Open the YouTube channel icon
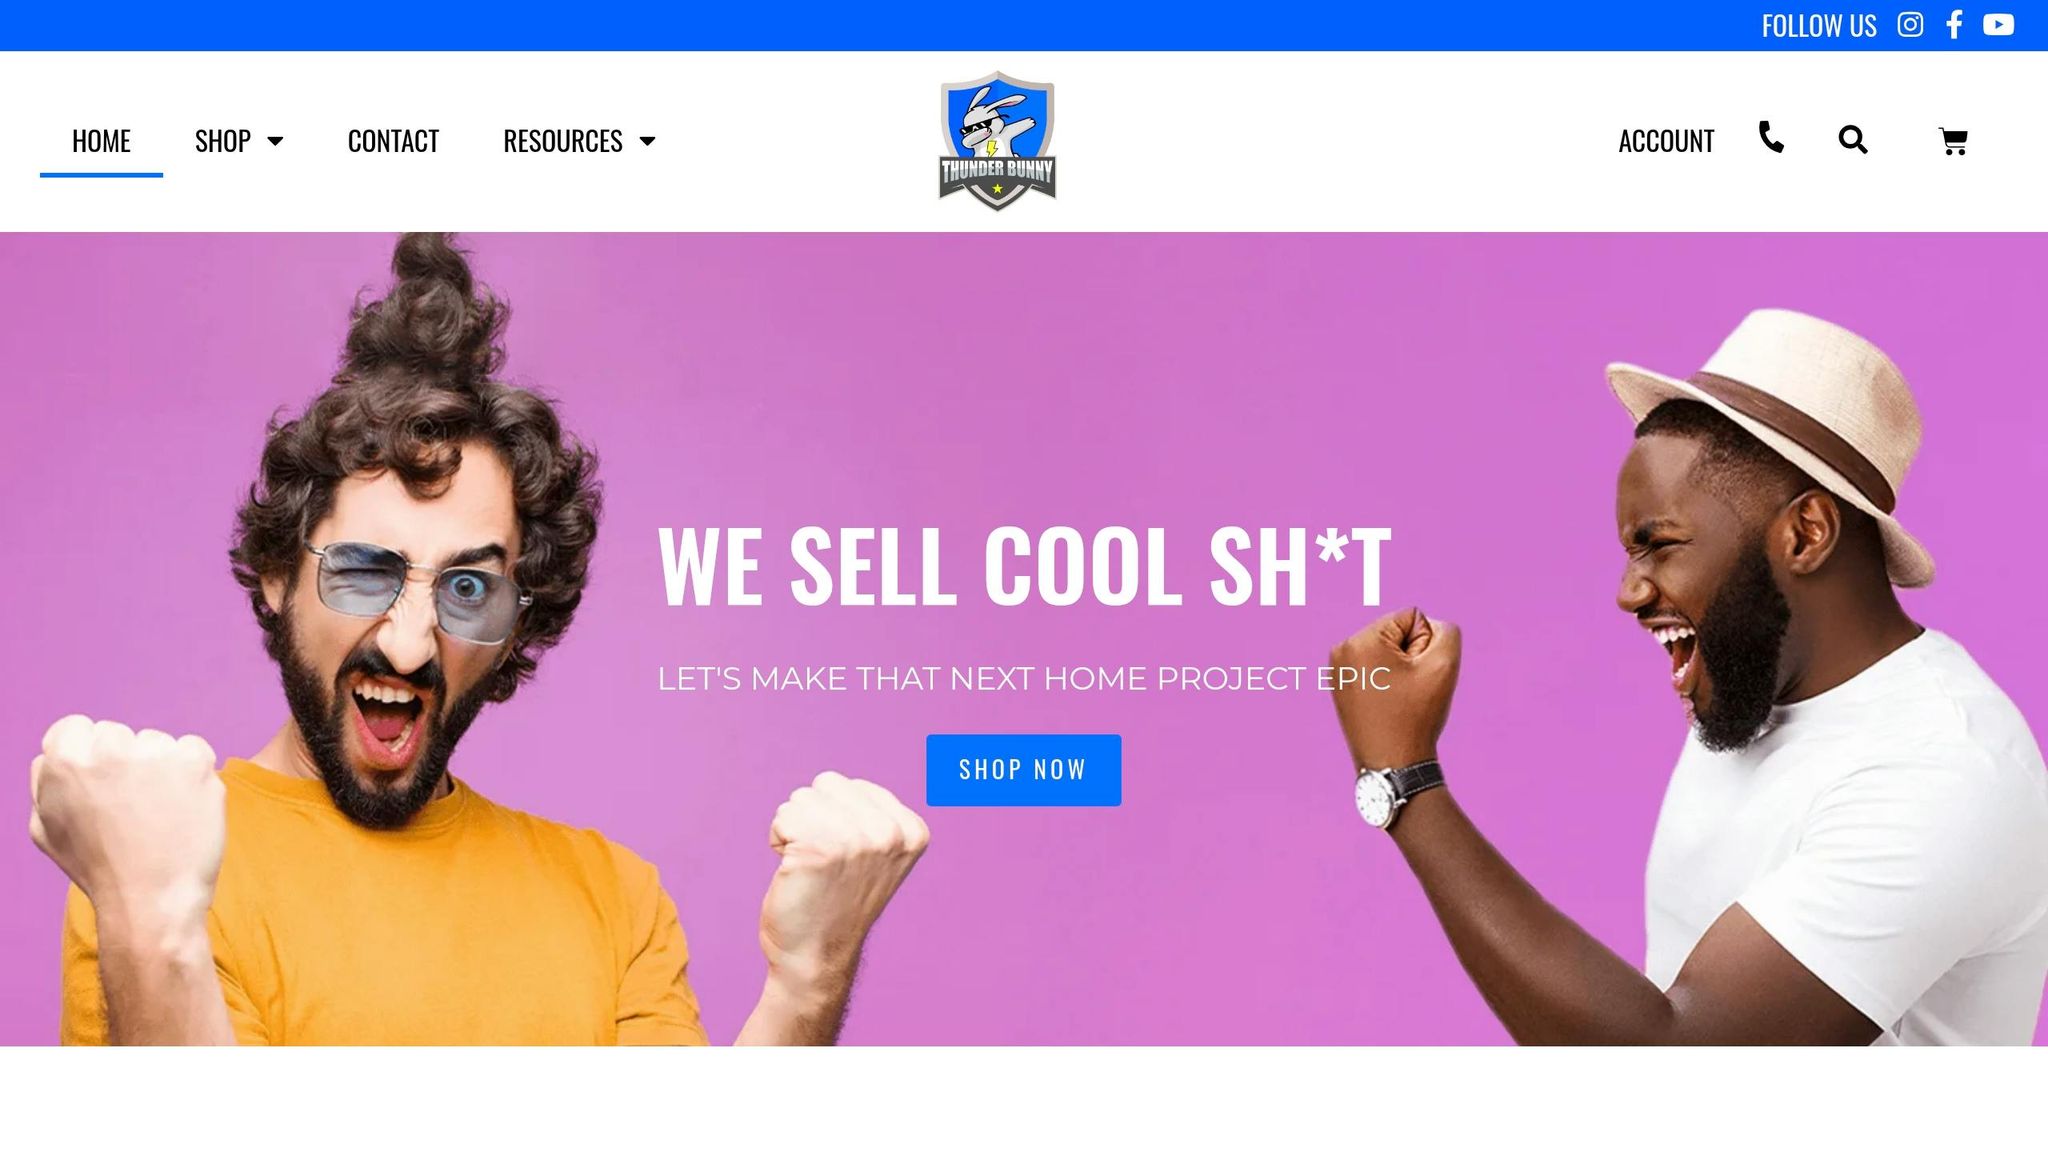The image size is (2048, 1152). 1998,25
